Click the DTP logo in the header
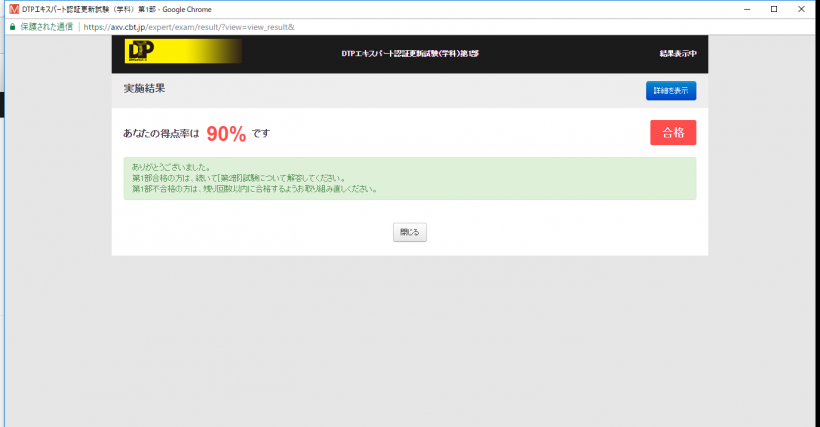820x427 pixels. pyautogui.click(x=140, y=52)
